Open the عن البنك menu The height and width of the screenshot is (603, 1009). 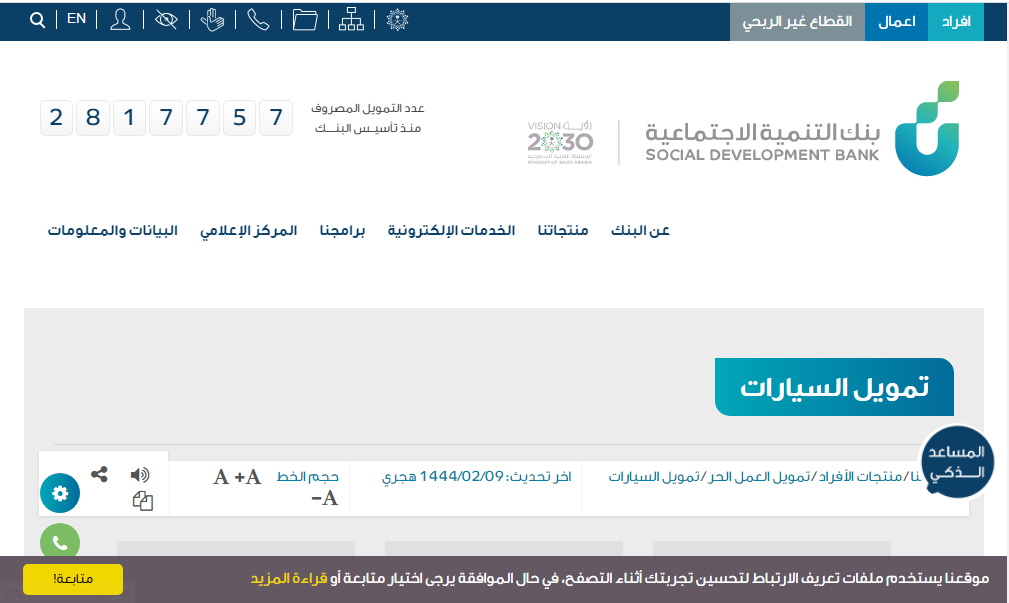tap(640, 230)
